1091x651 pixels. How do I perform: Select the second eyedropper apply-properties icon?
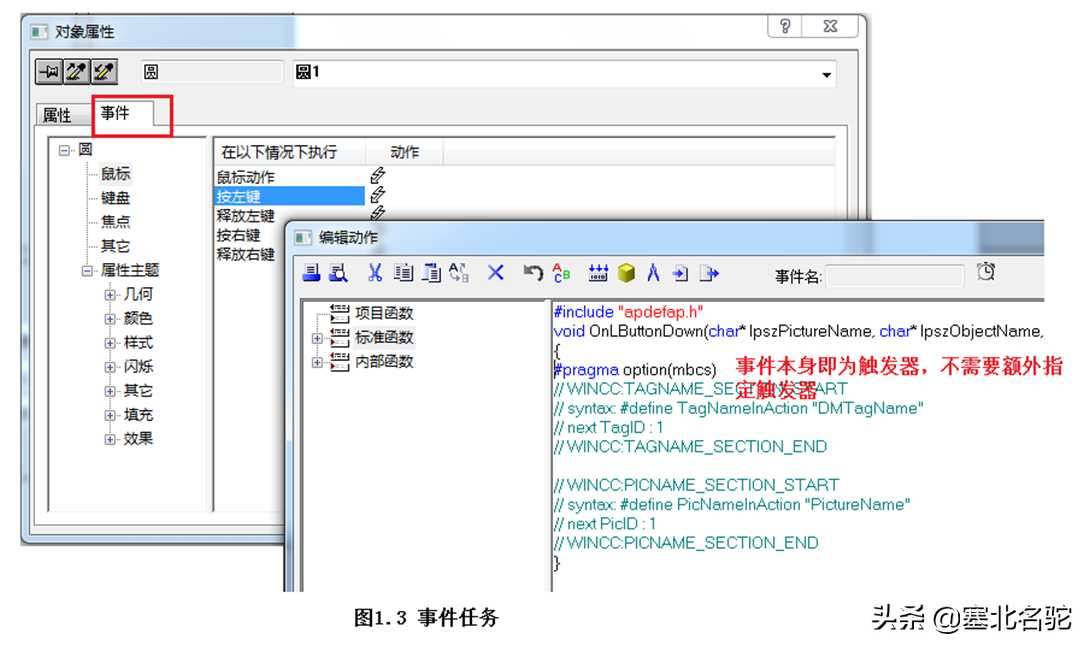pos(104,72)
